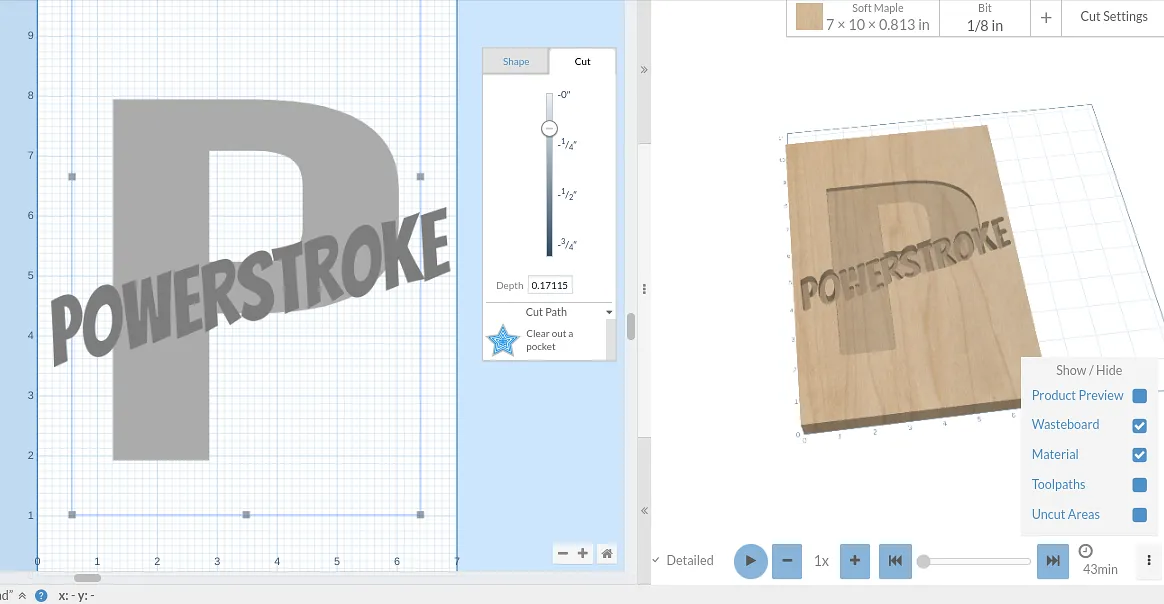Screen dimensions: 1164x604
Task: Play the carve simulation
Action: 751,561
